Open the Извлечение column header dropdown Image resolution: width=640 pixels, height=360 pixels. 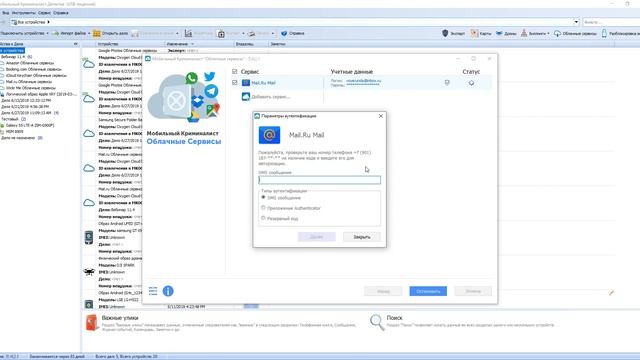coord(192,44)
